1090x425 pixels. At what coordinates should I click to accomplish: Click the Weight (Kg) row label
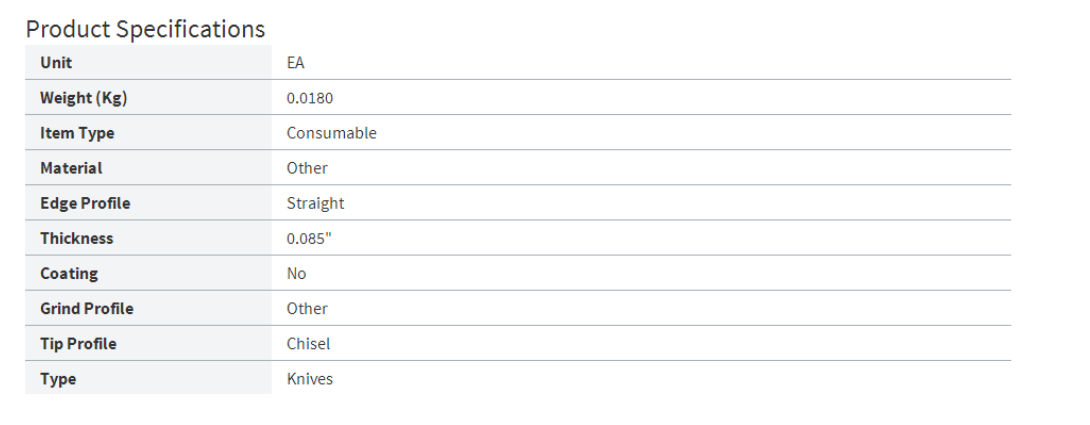pyautogui.click(x=83, y=98)
